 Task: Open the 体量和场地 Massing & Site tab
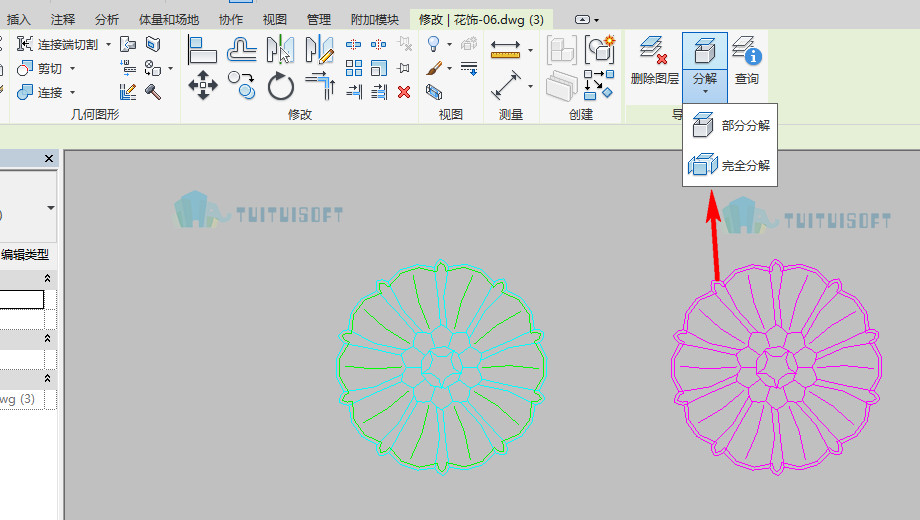tap(169, 20)
